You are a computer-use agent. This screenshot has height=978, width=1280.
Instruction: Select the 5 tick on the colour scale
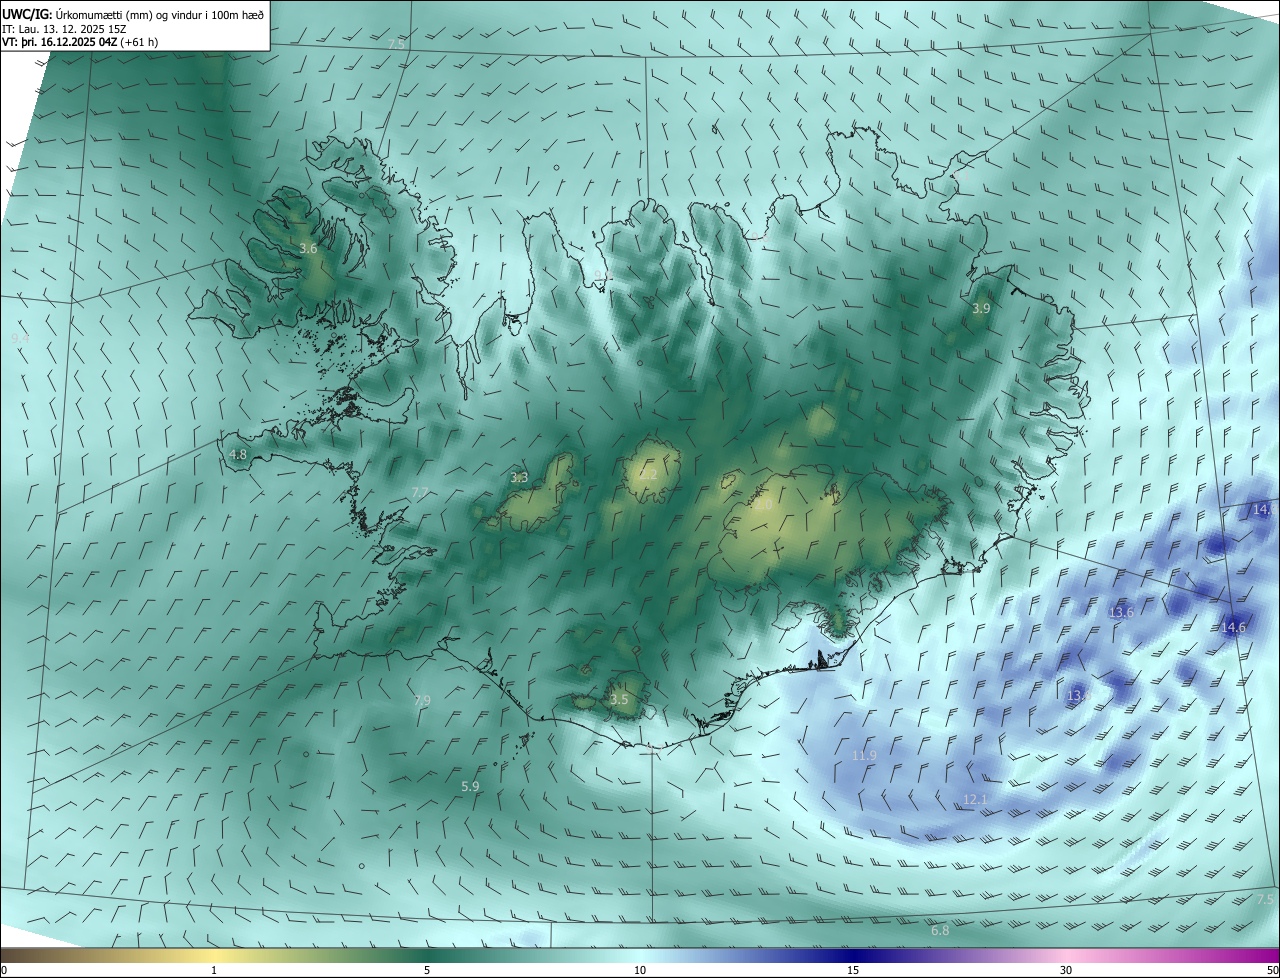[427, 971]
